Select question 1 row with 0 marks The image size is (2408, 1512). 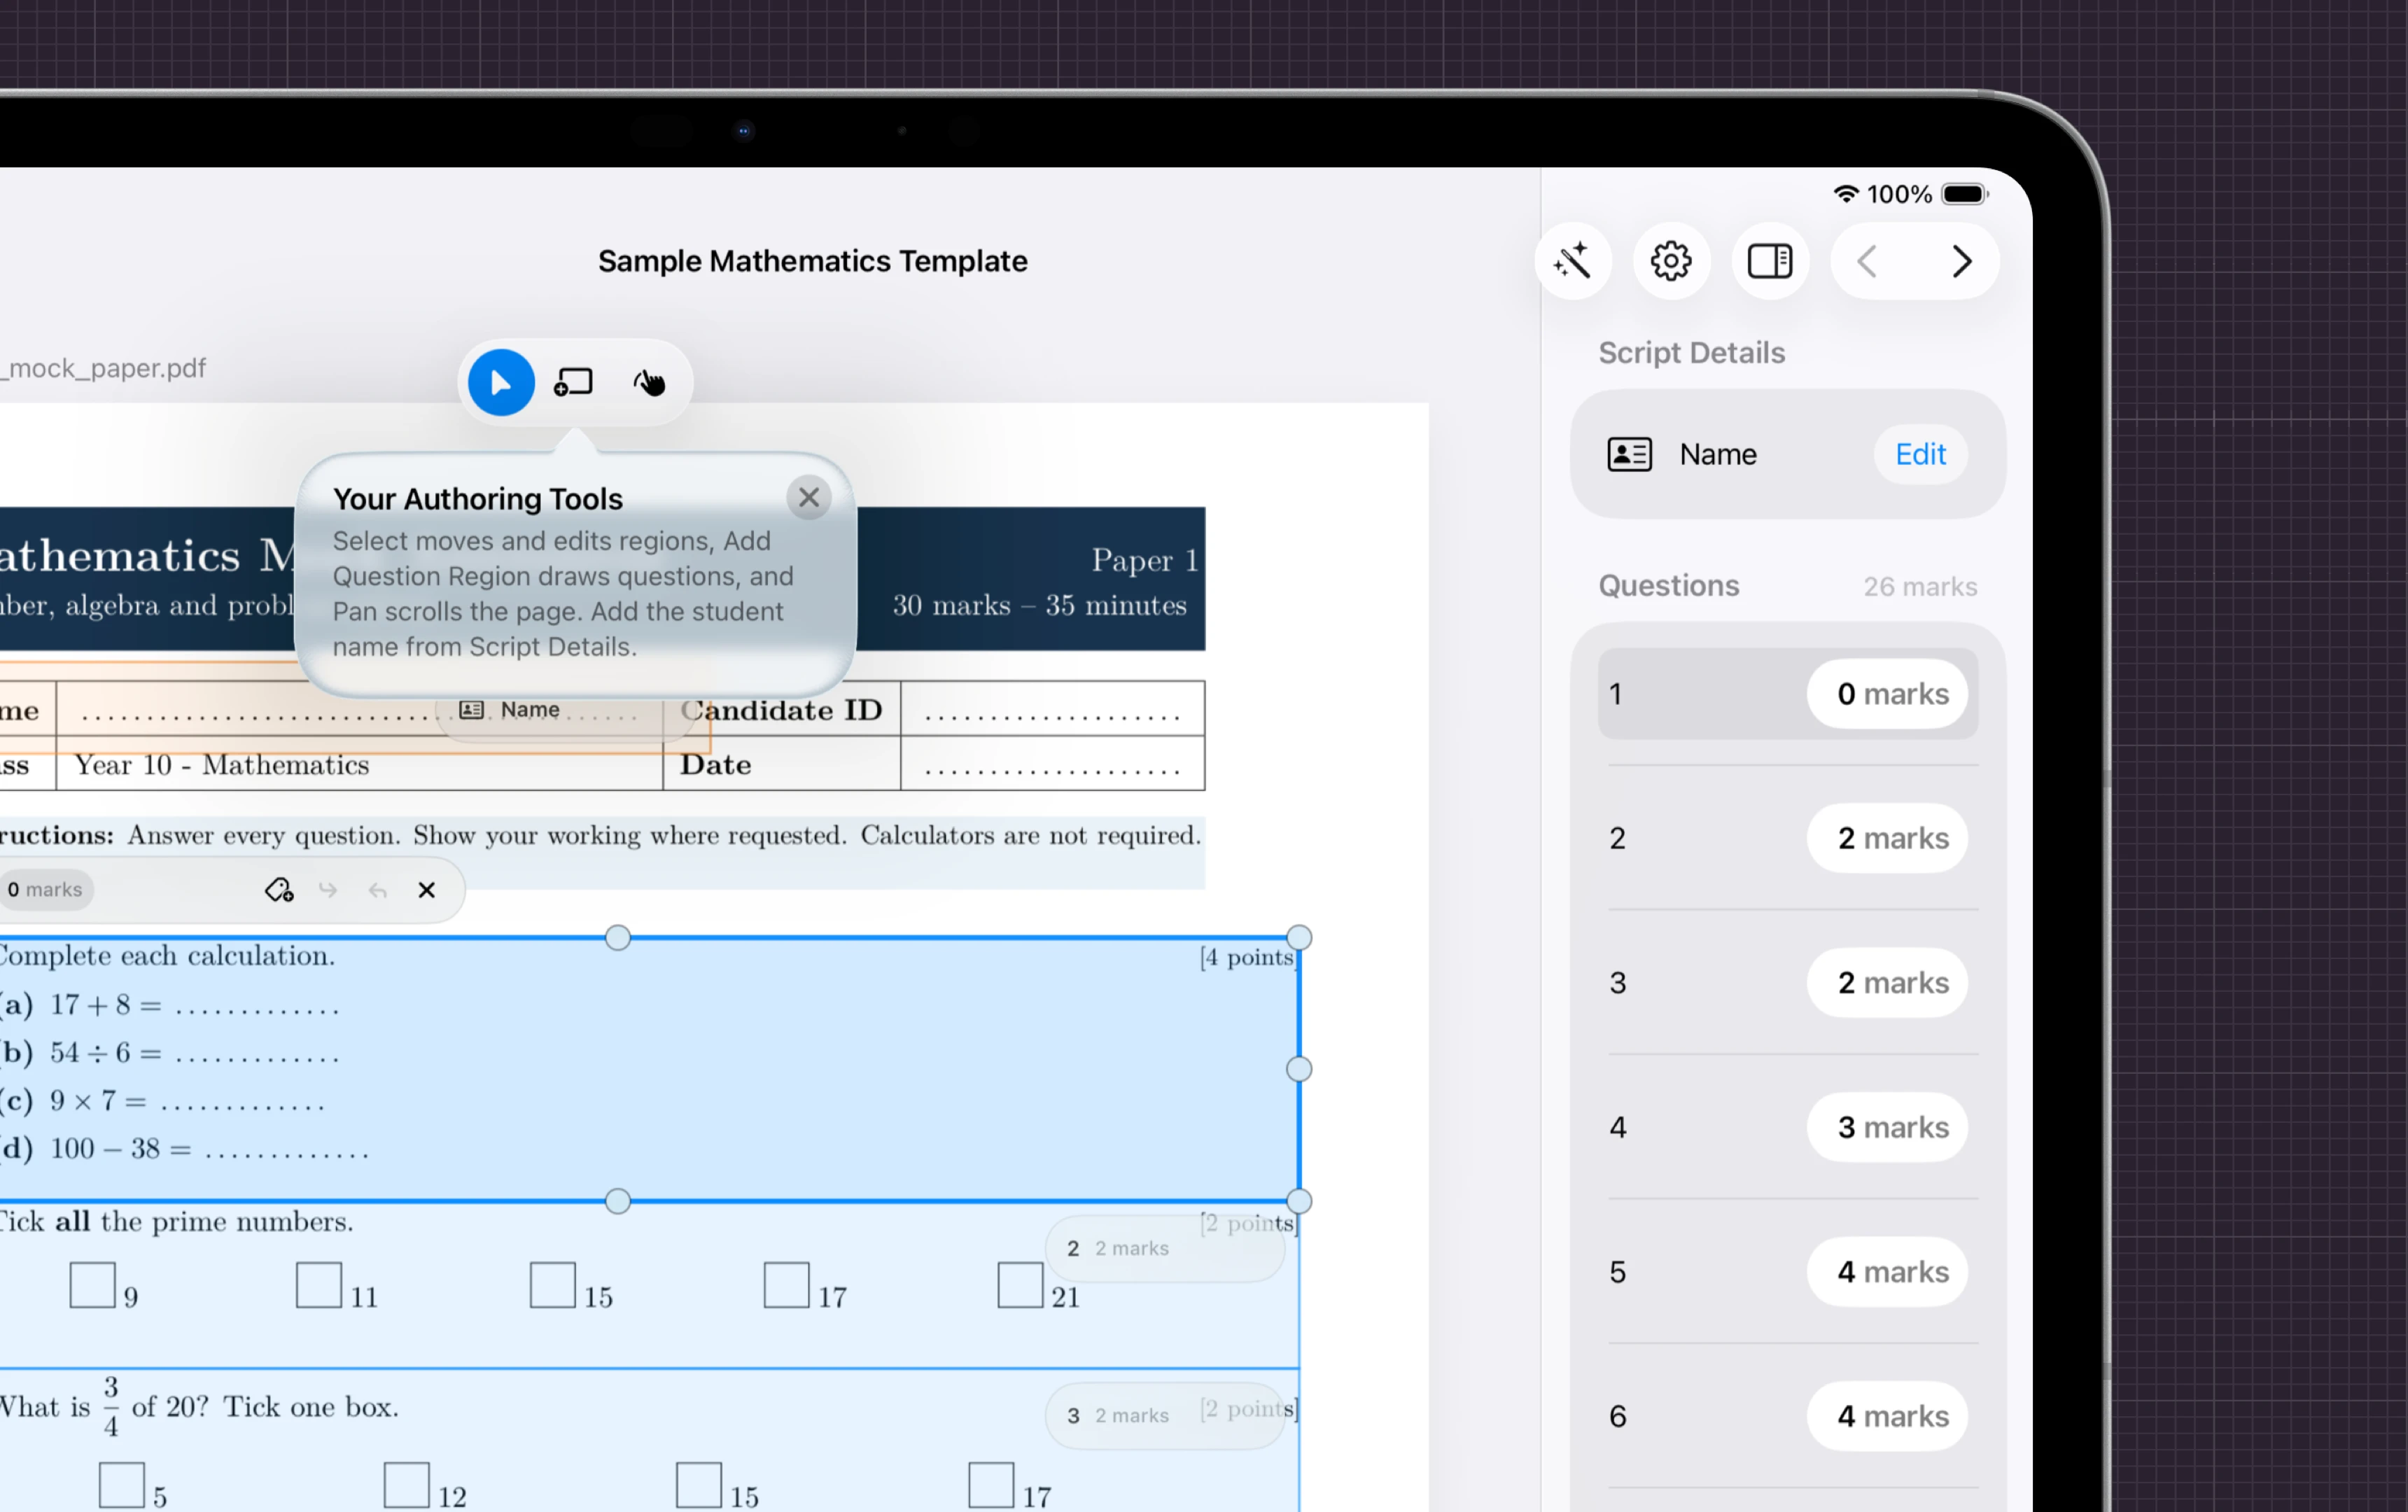pyautogui.click(x=1788, y=694)
